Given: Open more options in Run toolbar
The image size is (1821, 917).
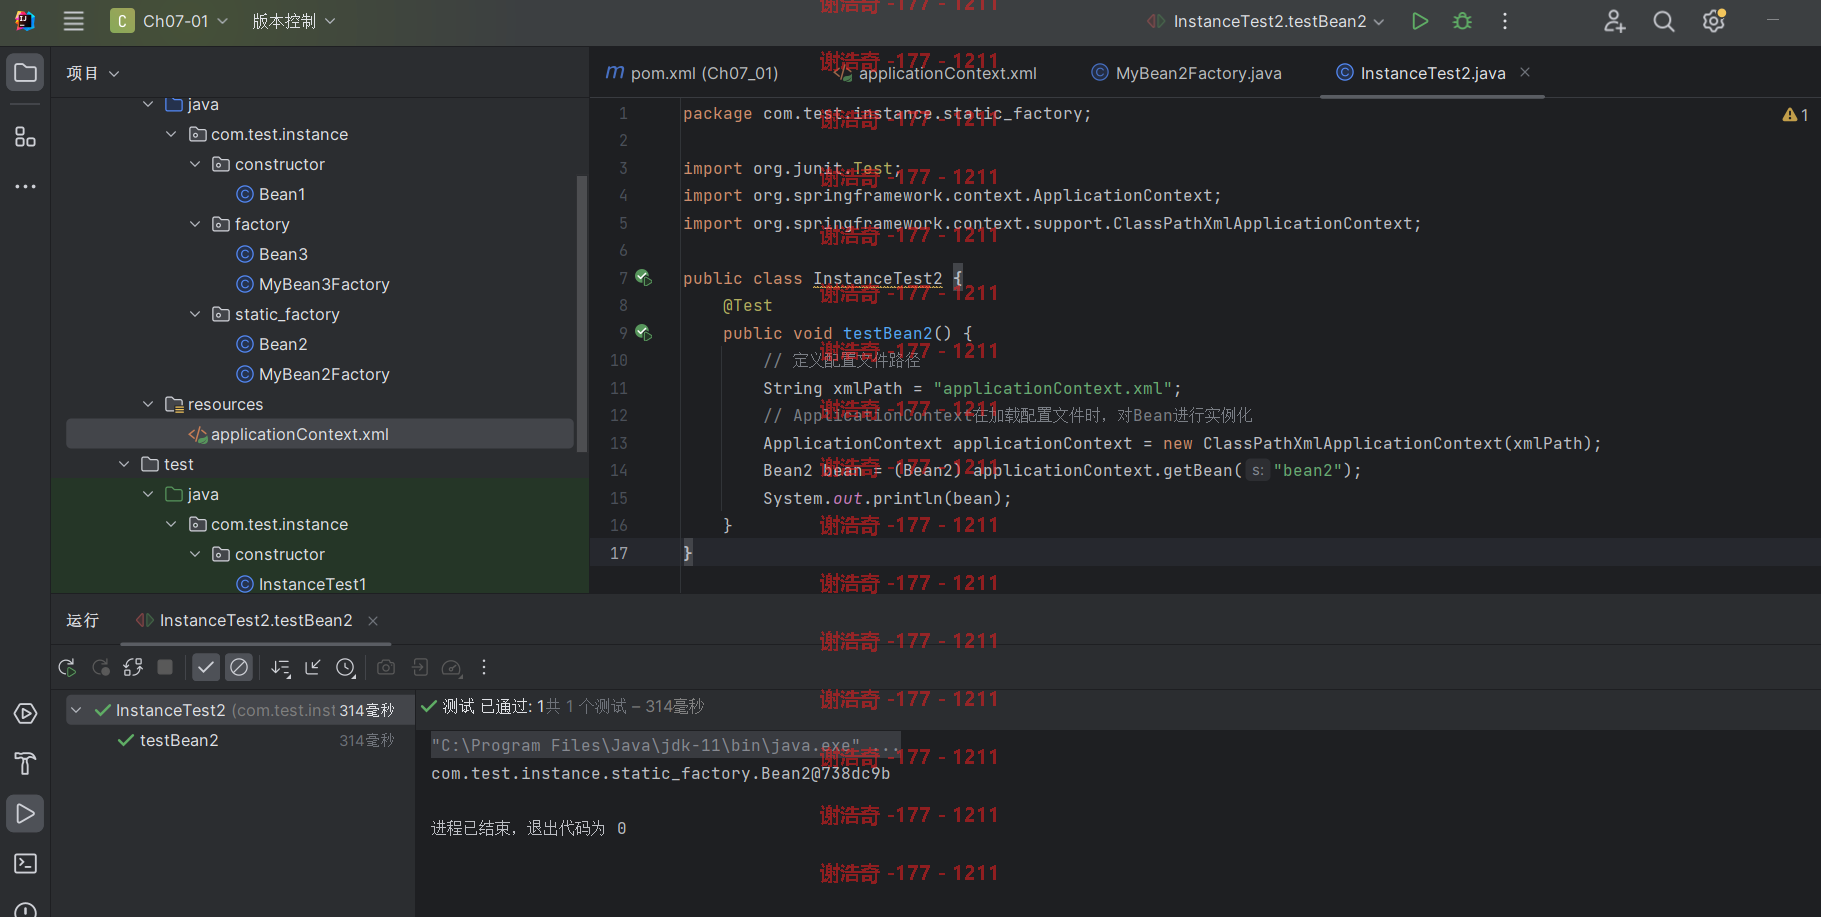Looking at the screenshot, I should click(x=484, y=667).
